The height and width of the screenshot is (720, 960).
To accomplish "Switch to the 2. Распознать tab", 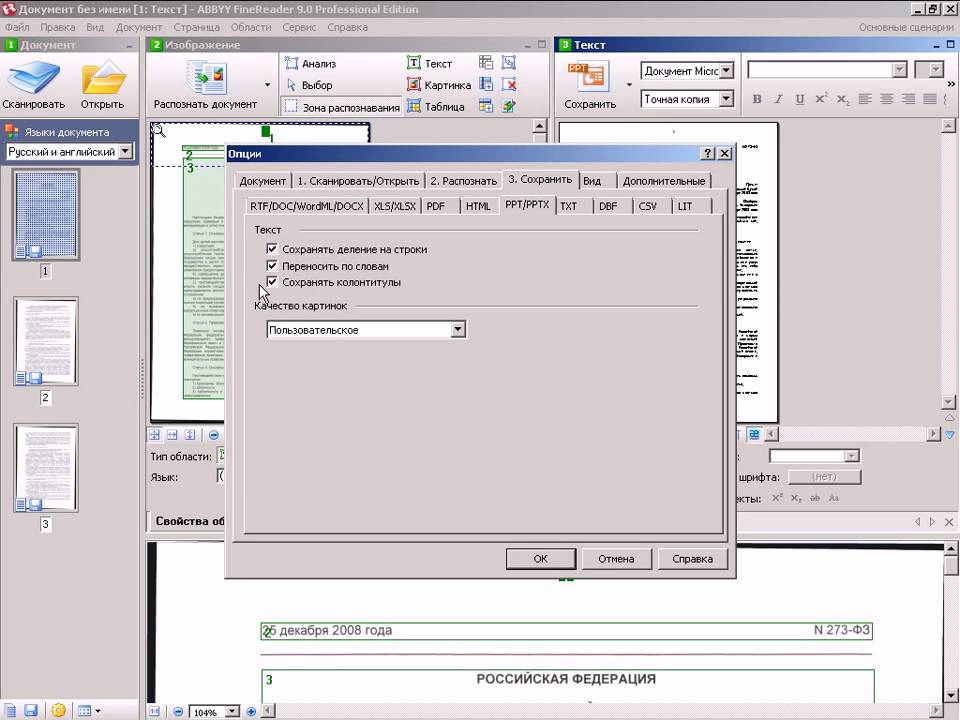I will point(463,181).
